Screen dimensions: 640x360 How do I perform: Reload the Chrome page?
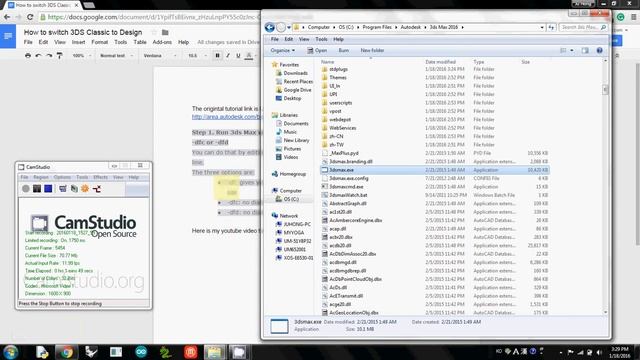tap(30, 17)
